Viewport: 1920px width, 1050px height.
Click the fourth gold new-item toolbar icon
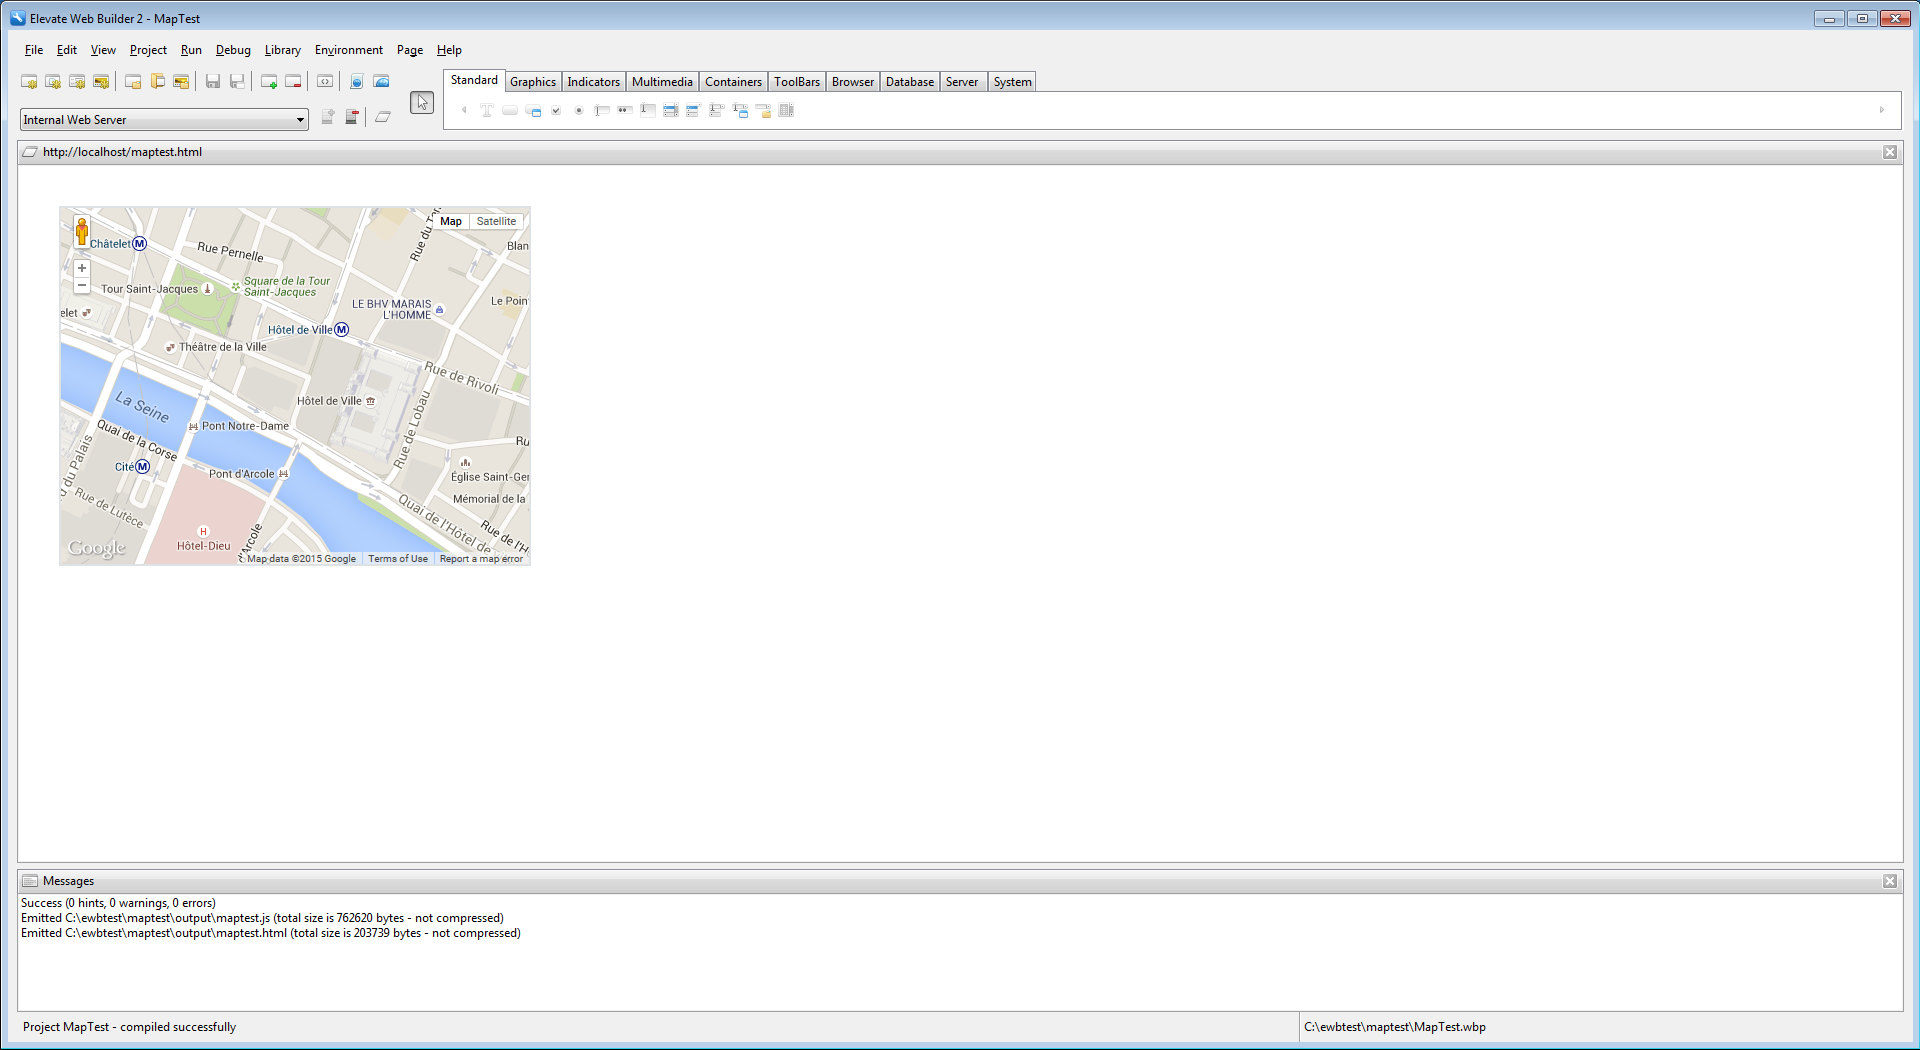coord(101,82)
